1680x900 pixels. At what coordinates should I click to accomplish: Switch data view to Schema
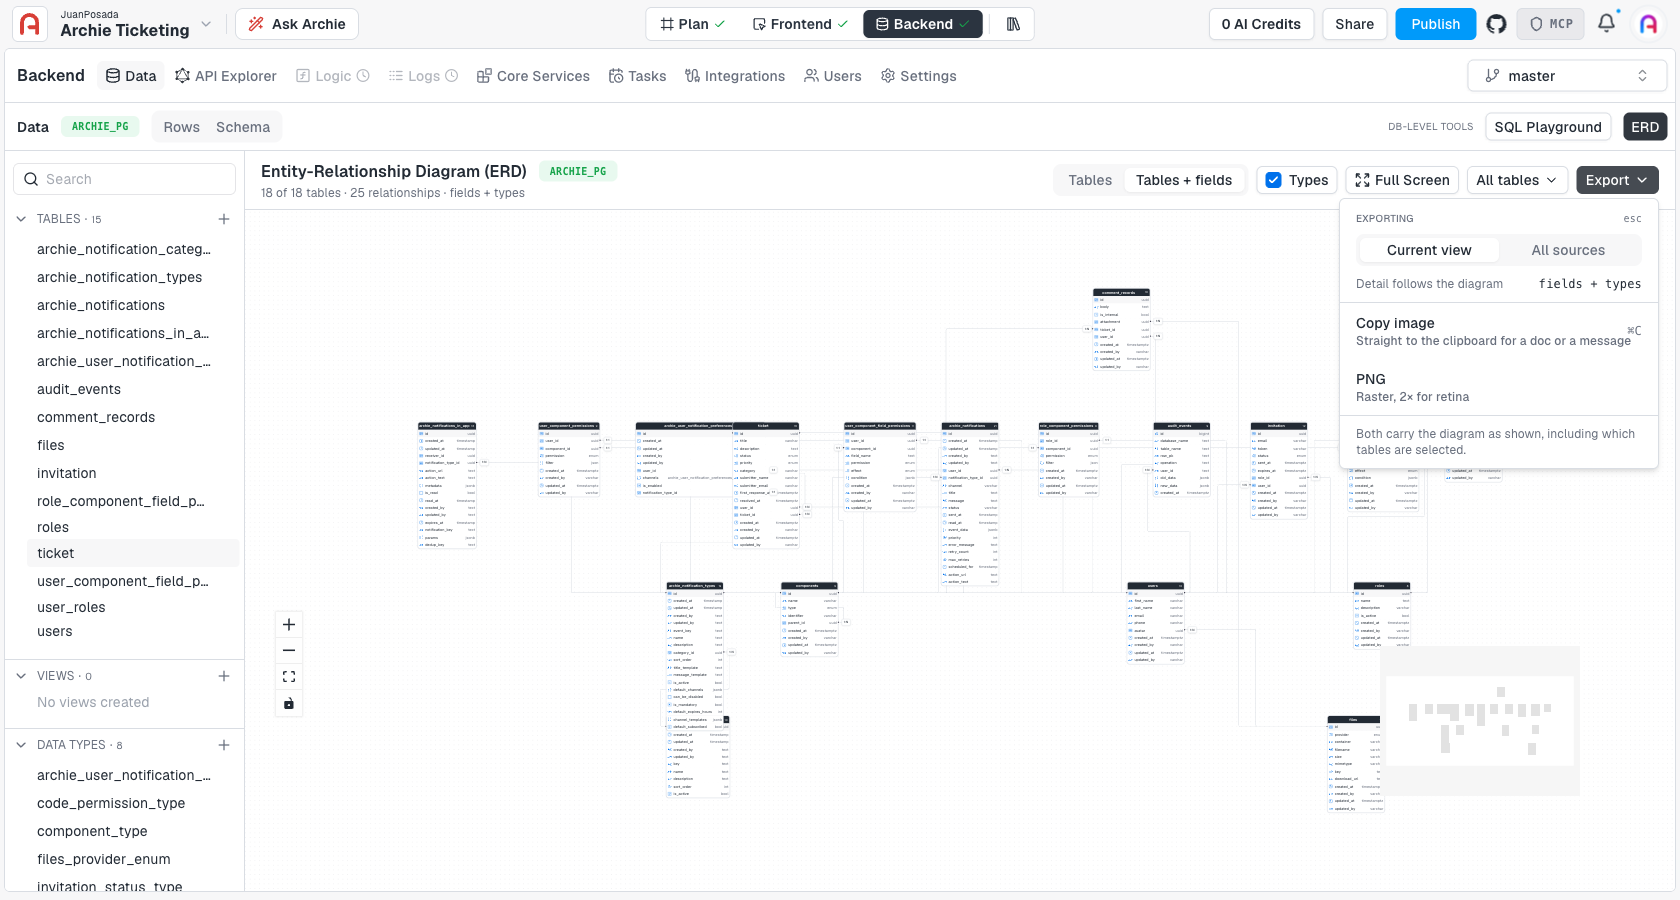(x=243, y=127)
